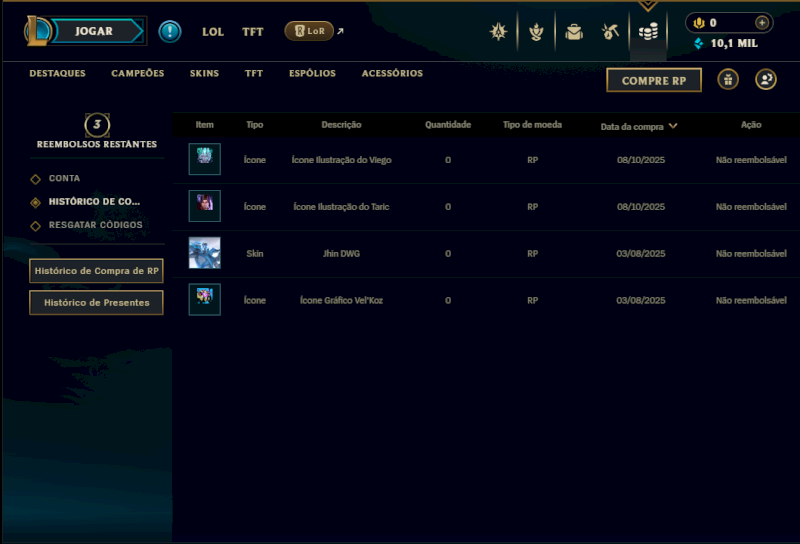Select Conta in the sidebar

(64, 178)
